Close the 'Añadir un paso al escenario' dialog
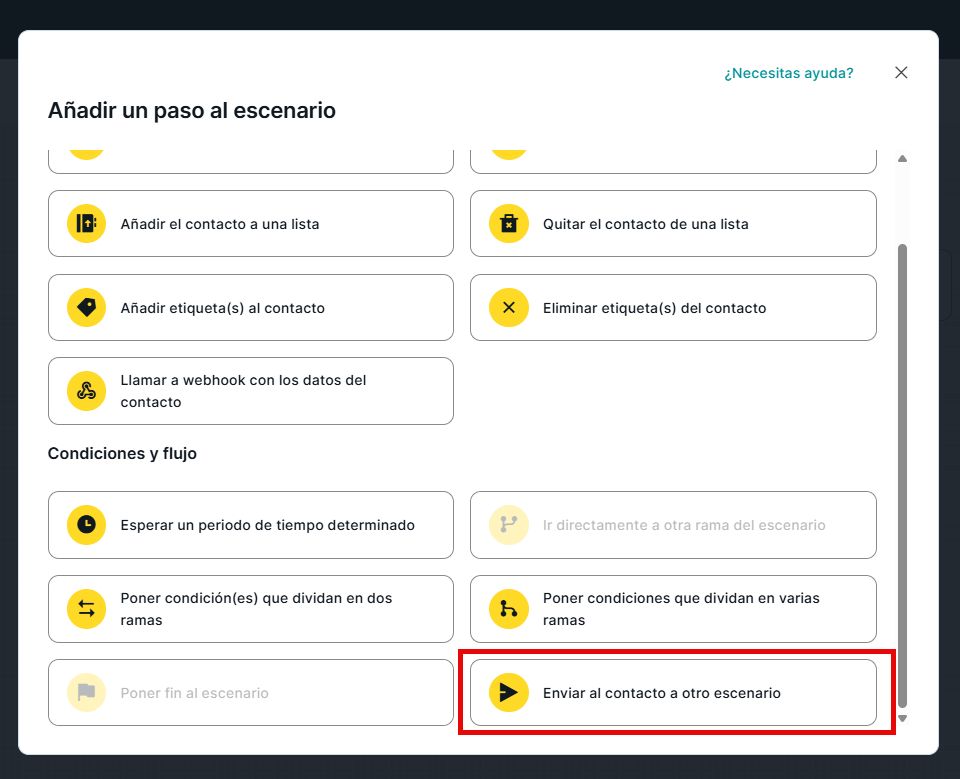Image resolution: width=960 pixels, height=779 pixels. (x=901, y=73)
